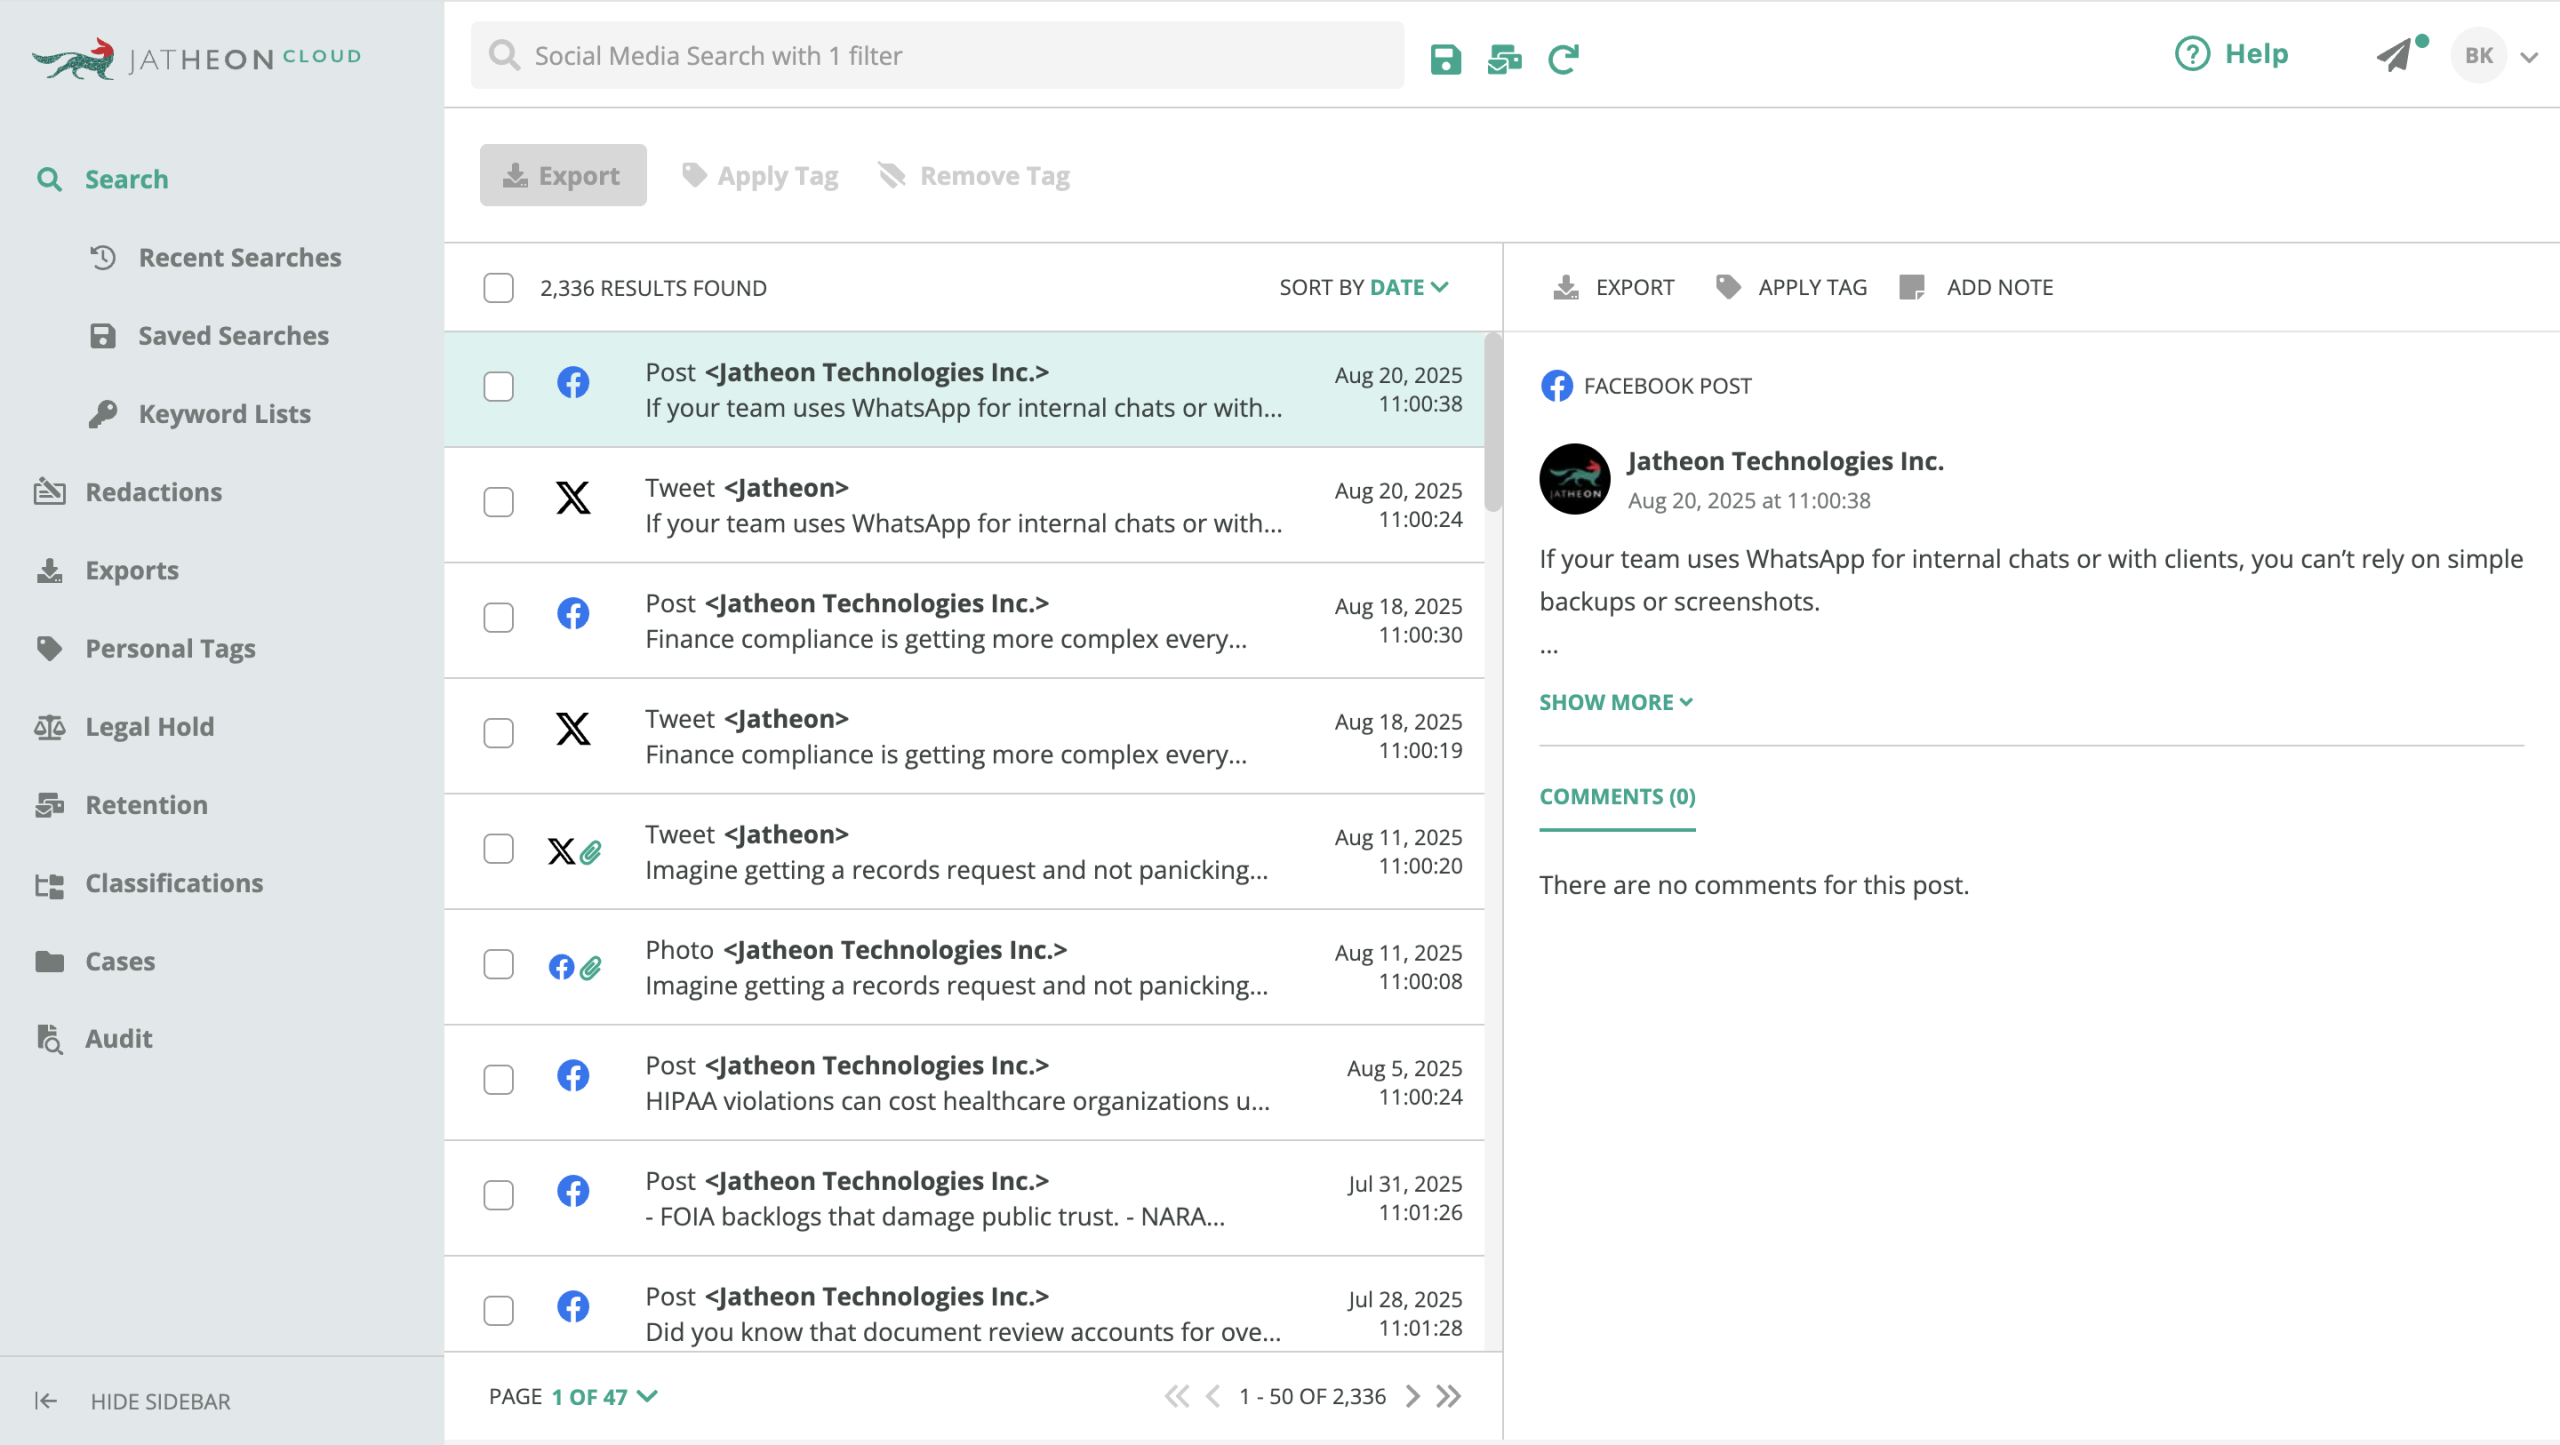Viewport: 2560px width, 1445px height.
Task: Click the Remove Tag toolbar button
Action: (974, 176)
